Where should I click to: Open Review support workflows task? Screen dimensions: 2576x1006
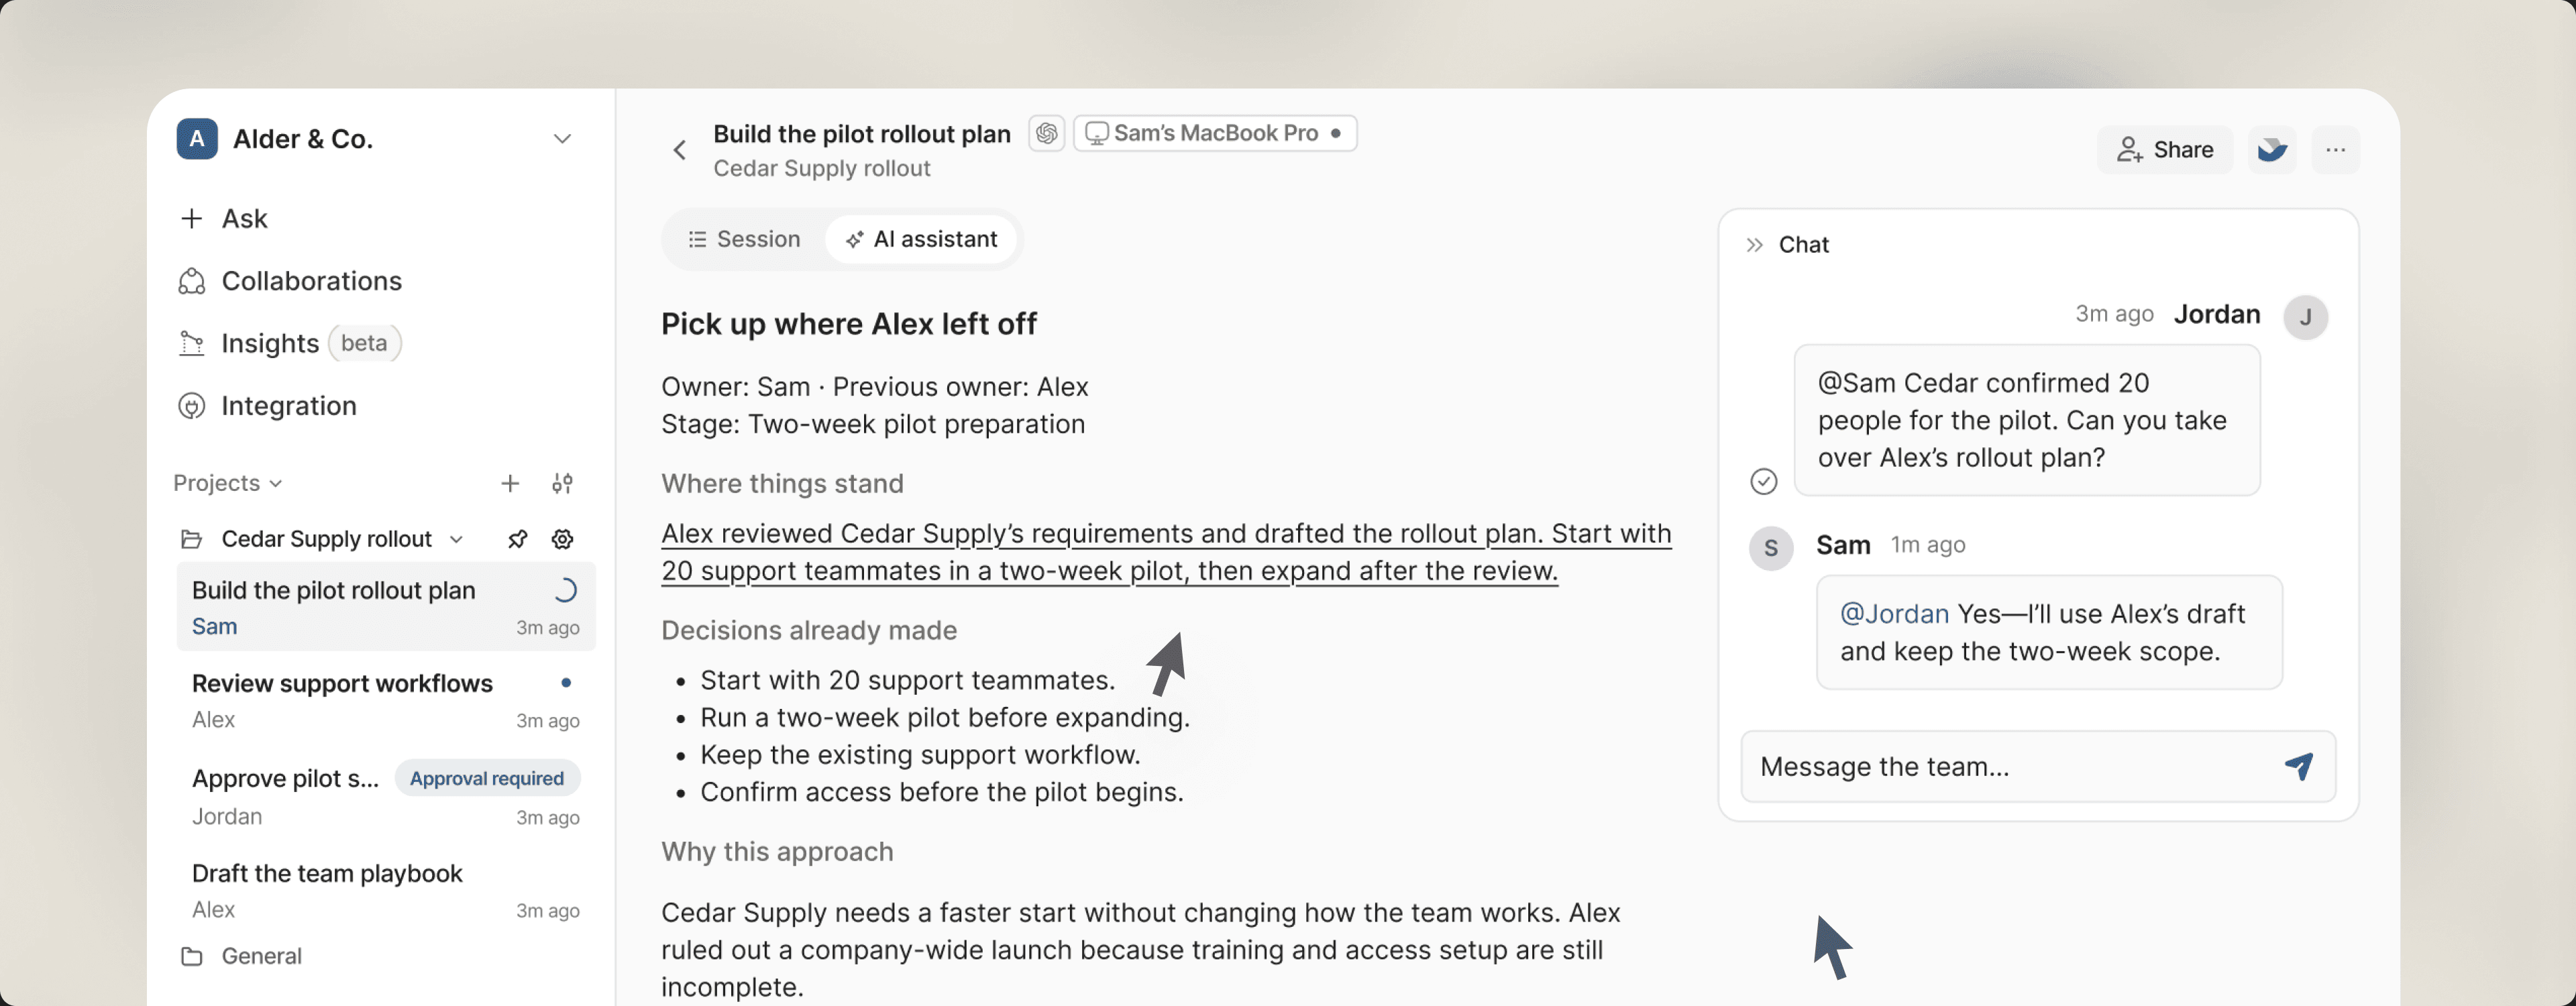pos(386,701)
